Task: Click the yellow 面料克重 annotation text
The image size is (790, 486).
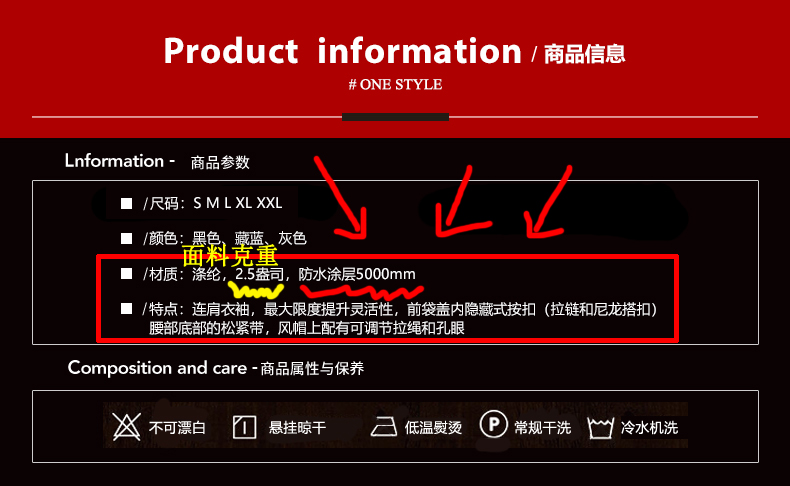Action: [230, 256]
